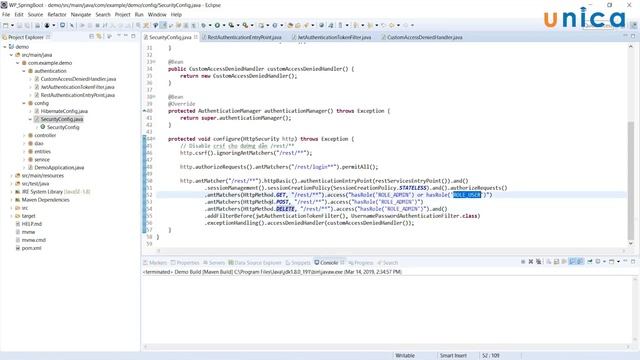Maximize the Console panel
640x360 pixels.
[633, 261]
